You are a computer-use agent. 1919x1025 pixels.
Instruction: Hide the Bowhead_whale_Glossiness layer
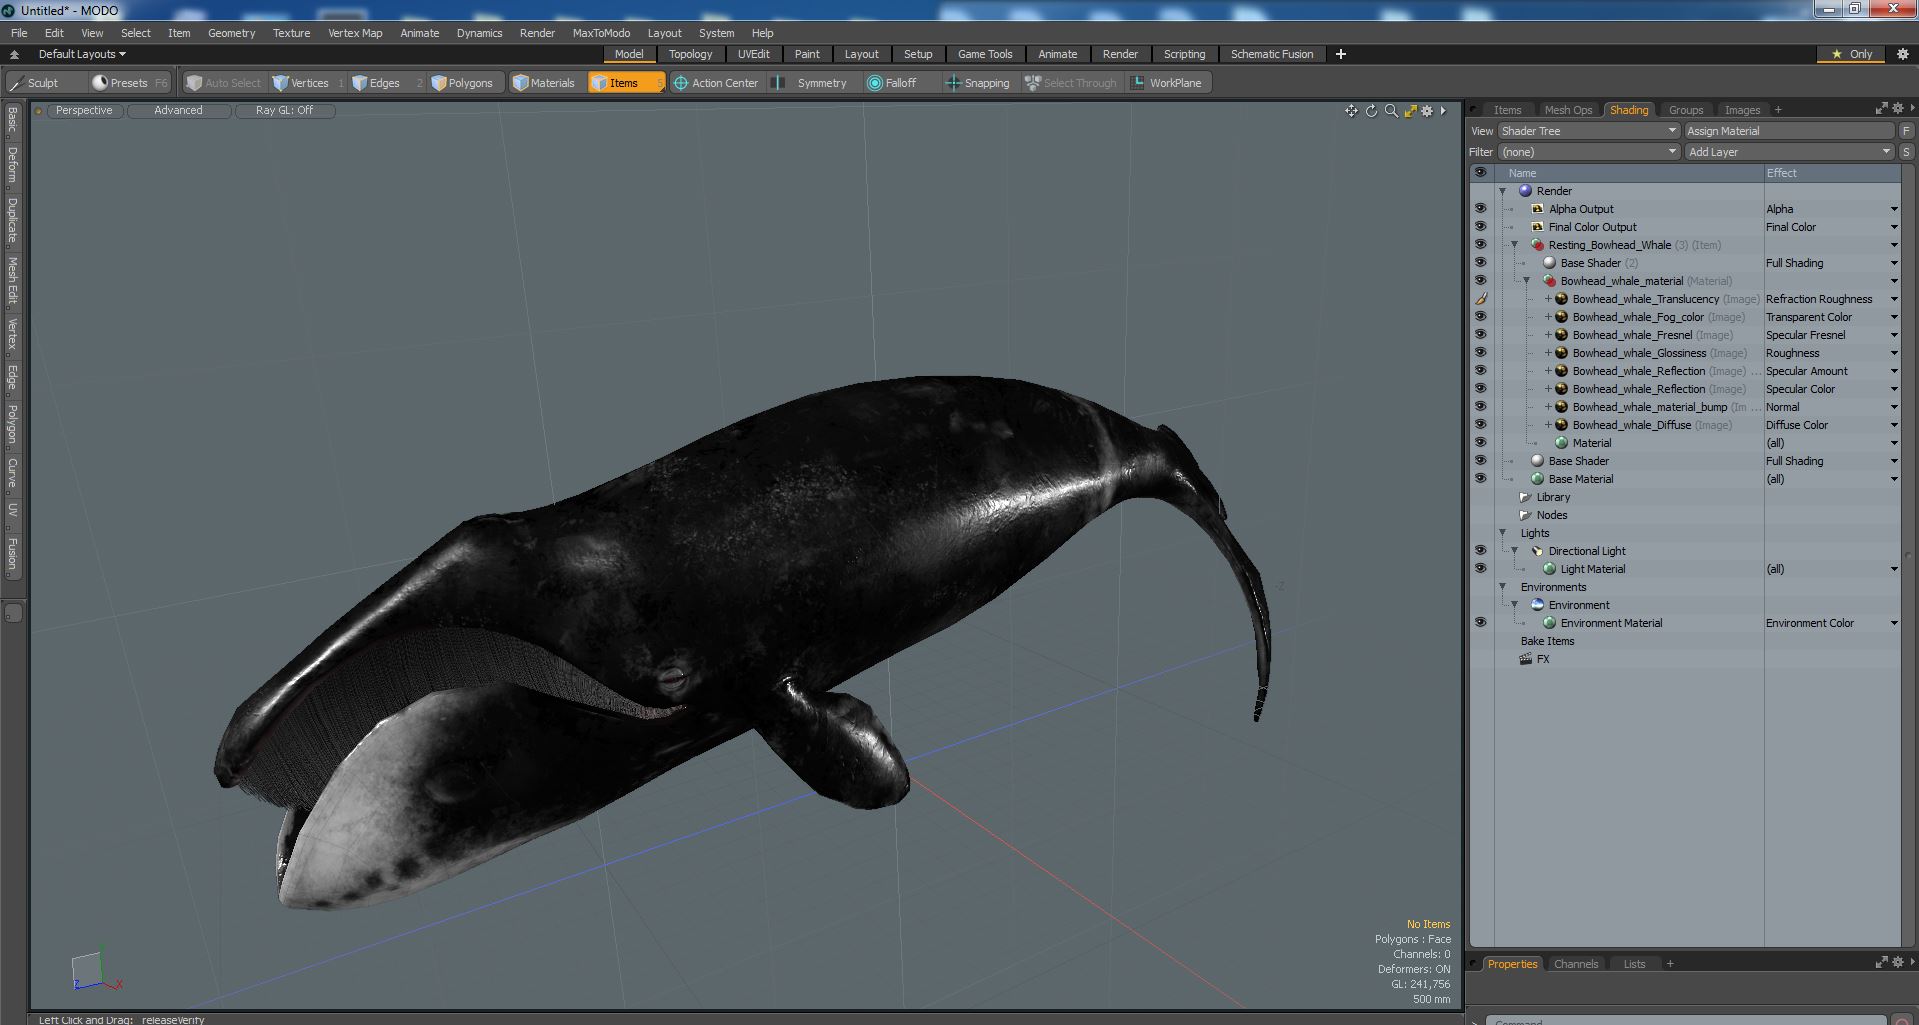pyautogui.click(x=1480, y=353)
